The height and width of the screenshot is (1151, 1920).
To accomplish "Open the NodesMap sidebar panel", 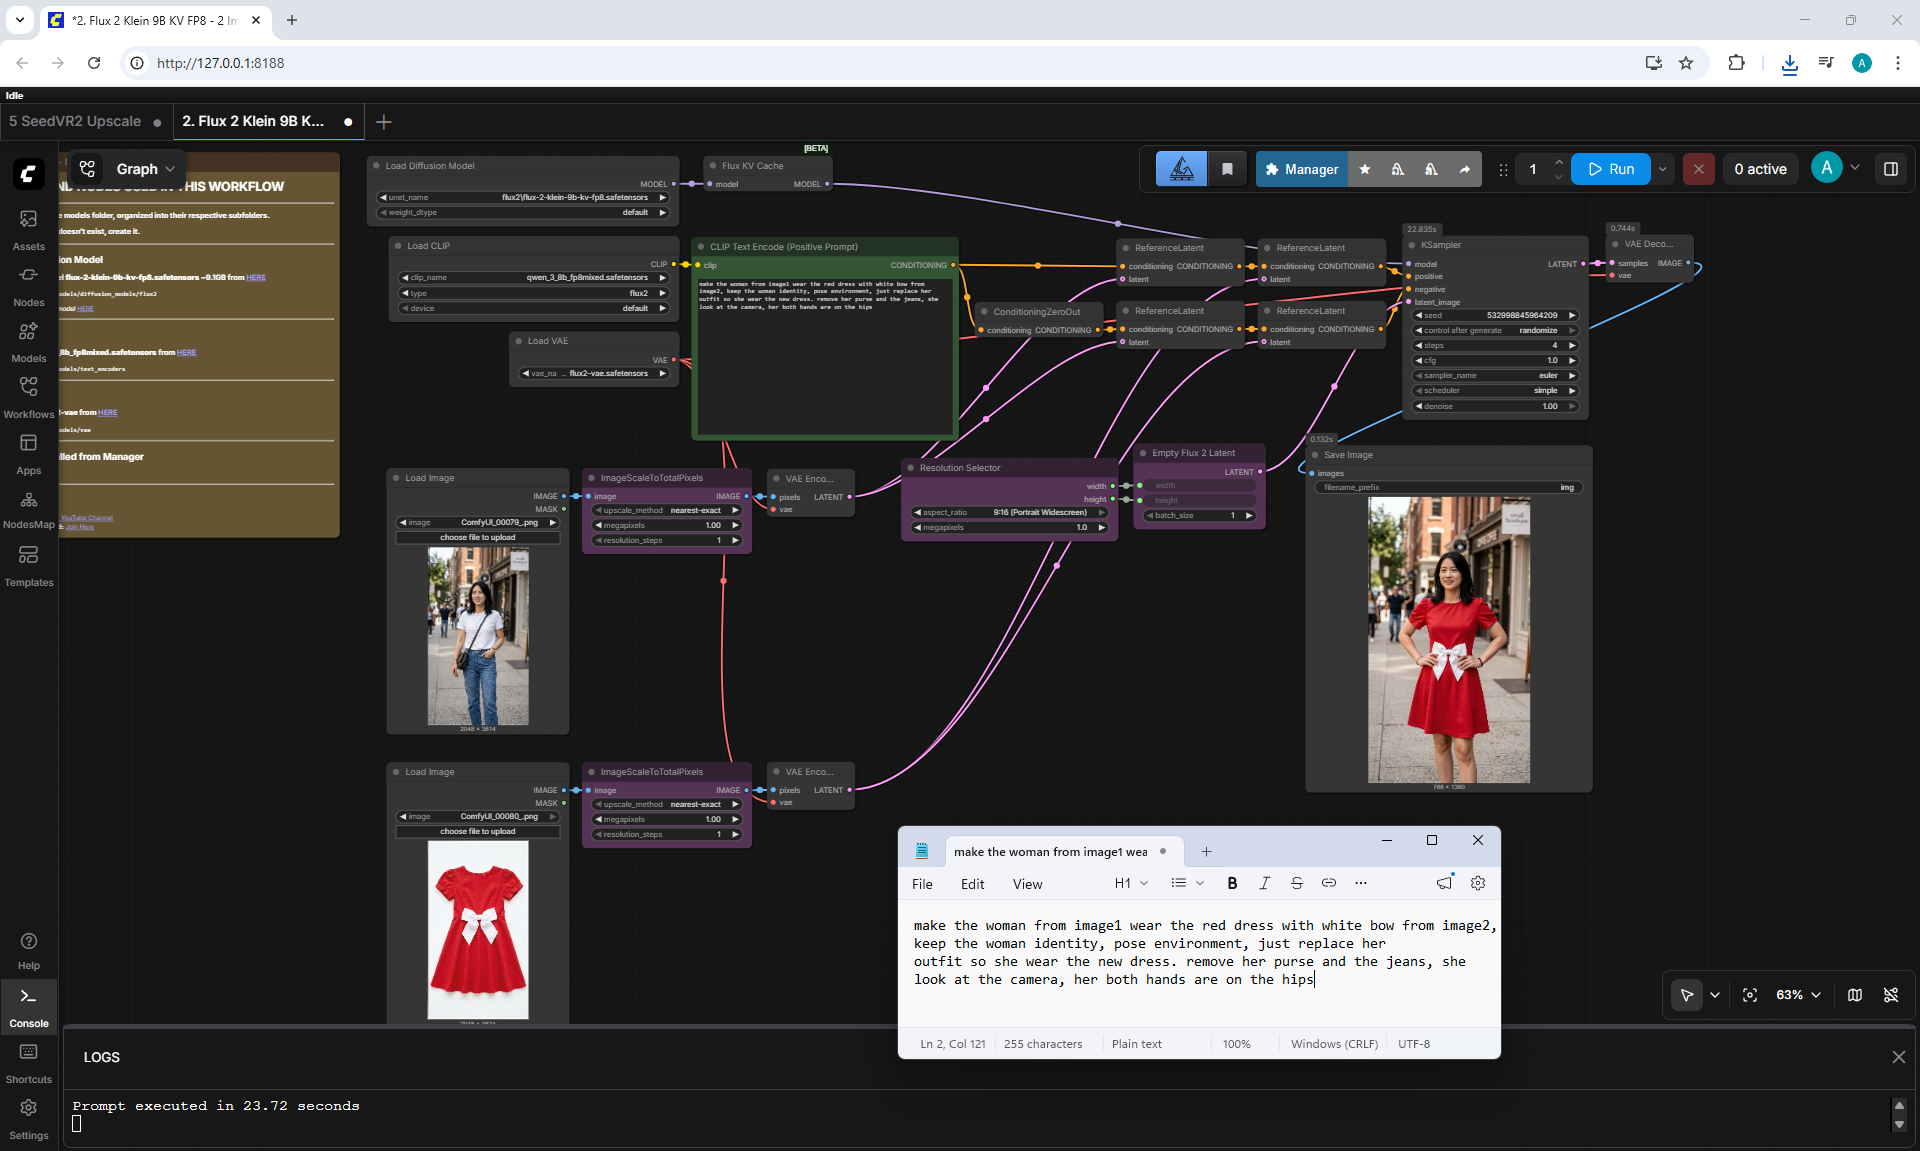I will pyautogui.click(x=29, y=510).
